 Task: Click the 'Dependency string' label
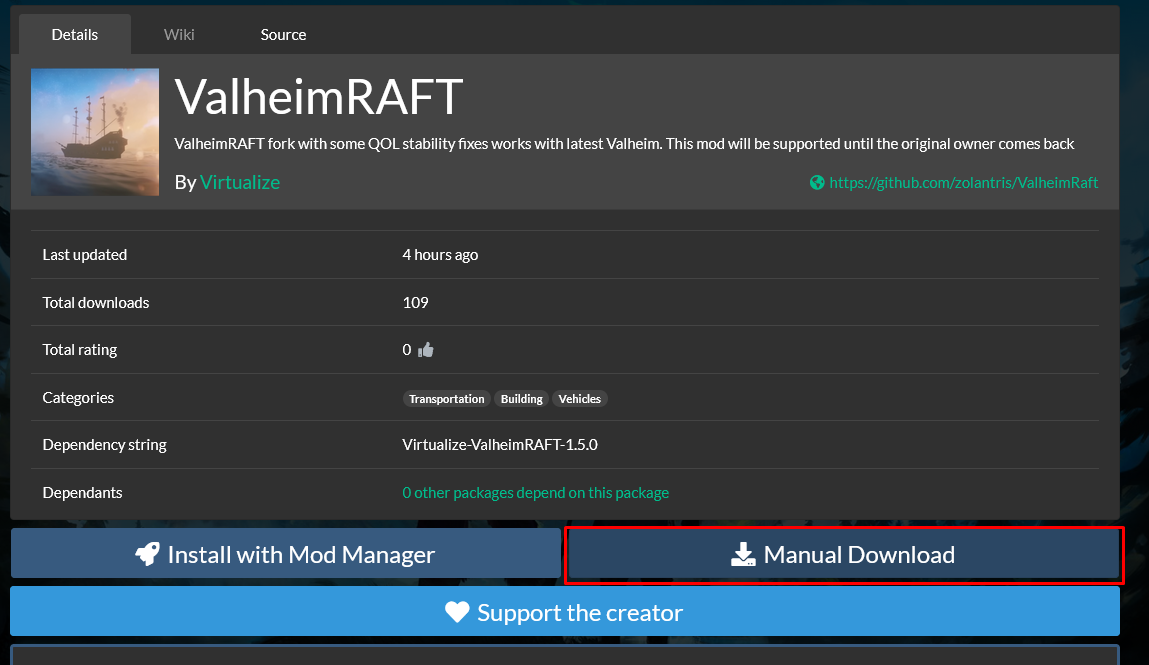(x=104, y=445)
